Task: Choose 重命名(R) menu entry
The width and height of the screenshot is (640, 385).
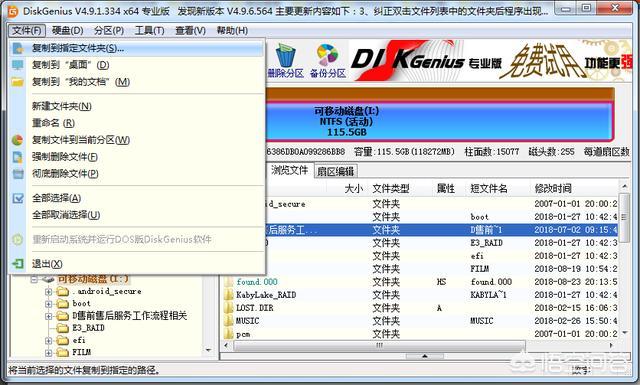Action: point(136,123)
